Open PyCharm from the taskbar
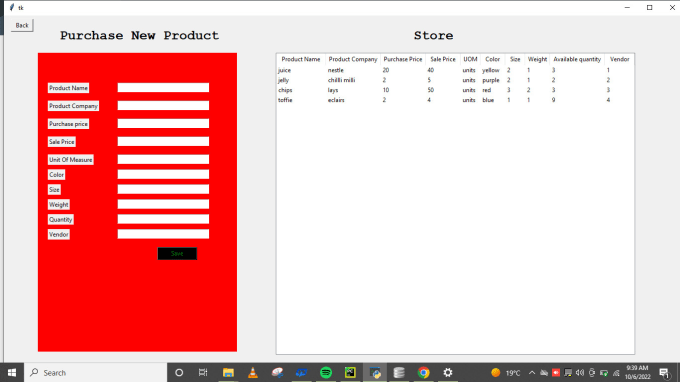680x382 pixels. click(x=350, y=373)
